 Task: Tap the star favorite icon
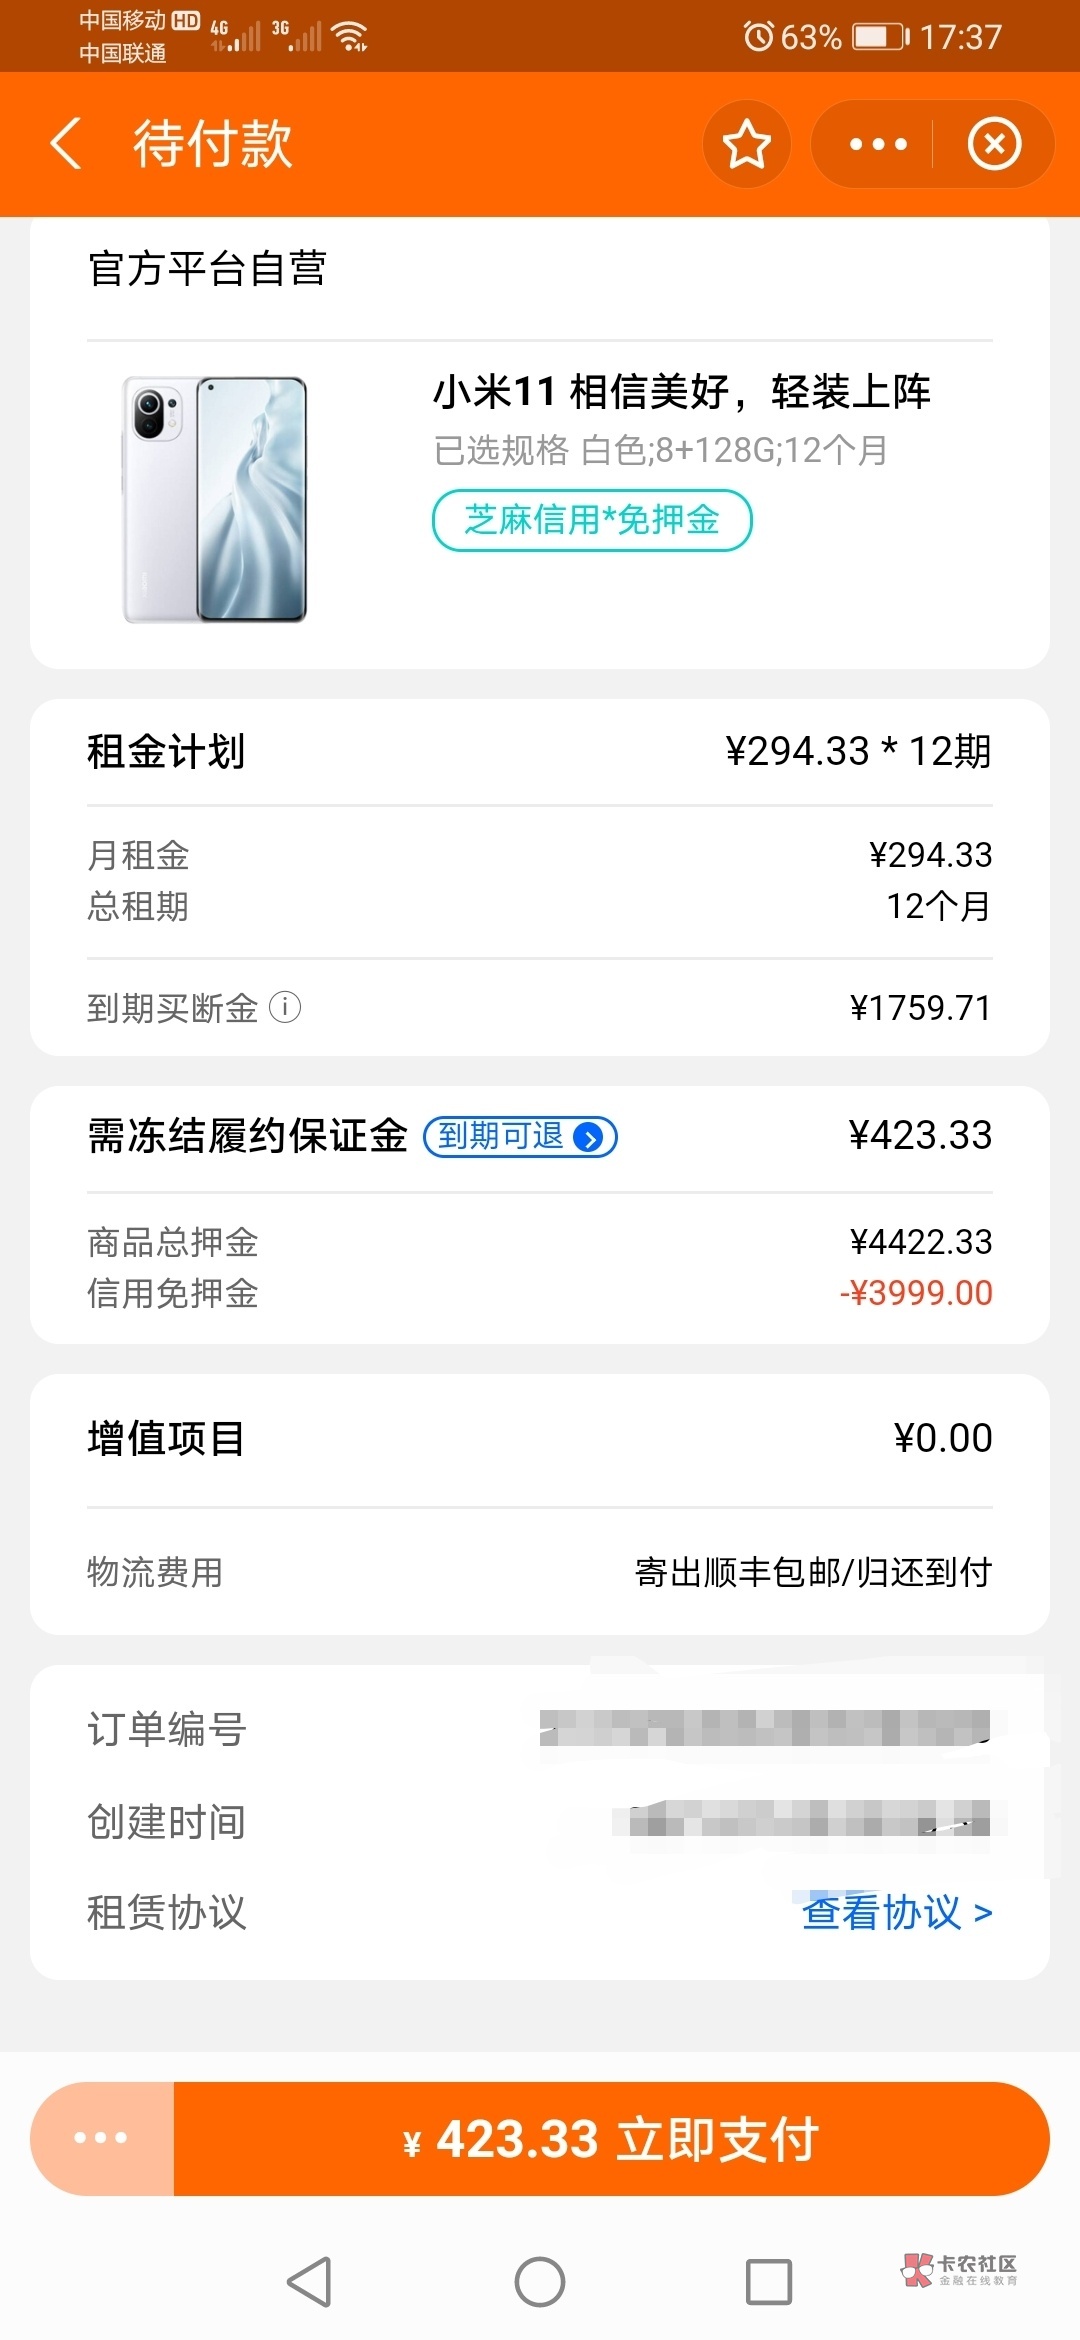coord(746,144)
